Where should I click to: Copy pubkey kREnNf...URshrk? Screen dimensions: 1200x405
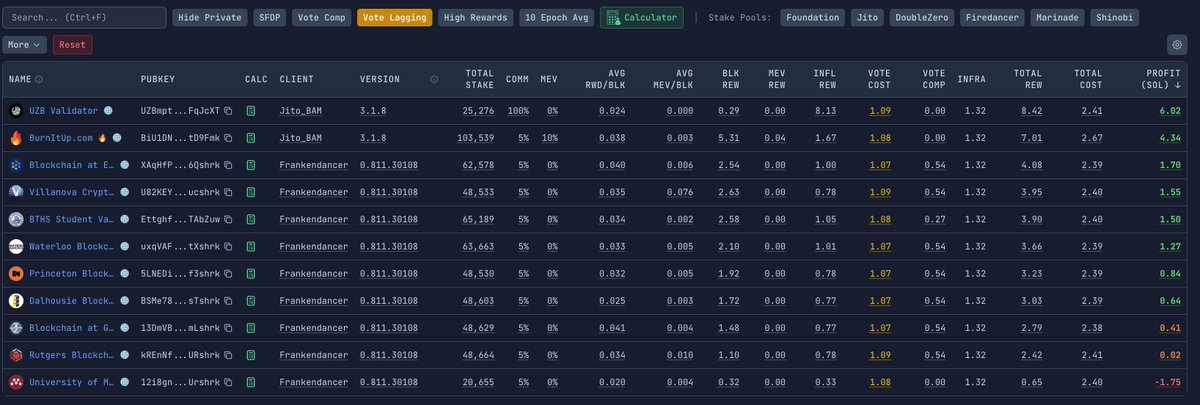228,354
